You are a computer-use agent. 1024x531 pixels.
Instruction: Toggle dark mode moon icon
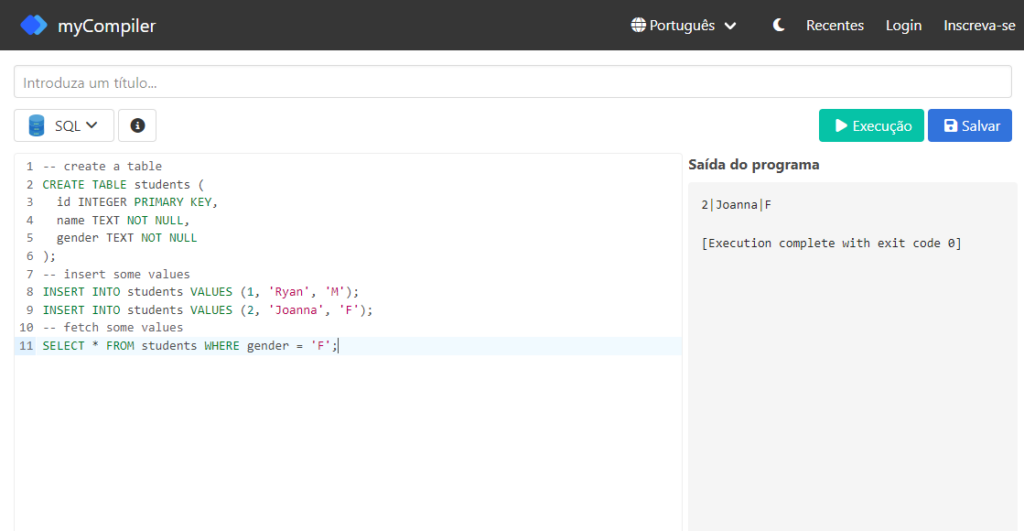[x=778, y=25]
